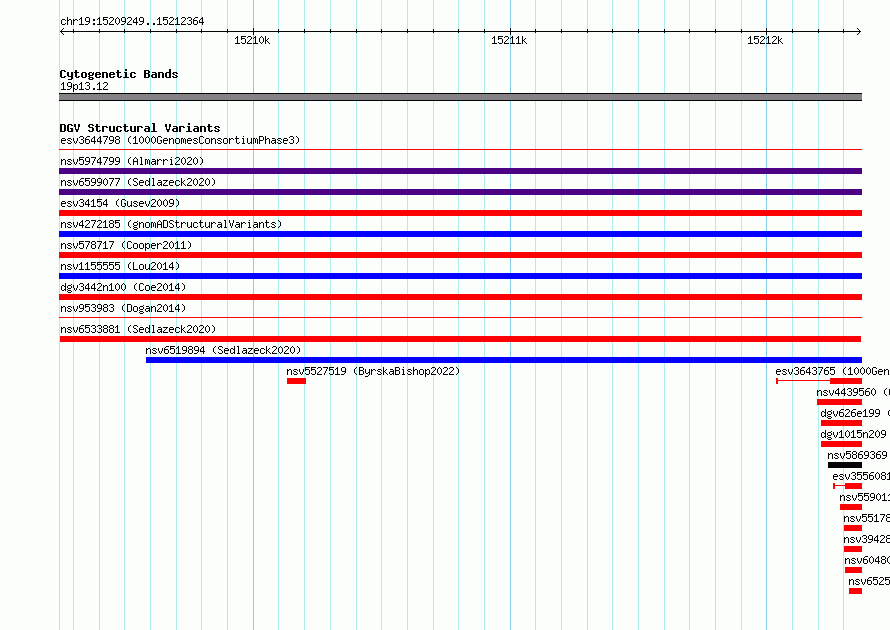This screenshot has width=890, height=630.
Task: Click the chr19:15209249..15212364 coordinate label
Action: (132, 21)
